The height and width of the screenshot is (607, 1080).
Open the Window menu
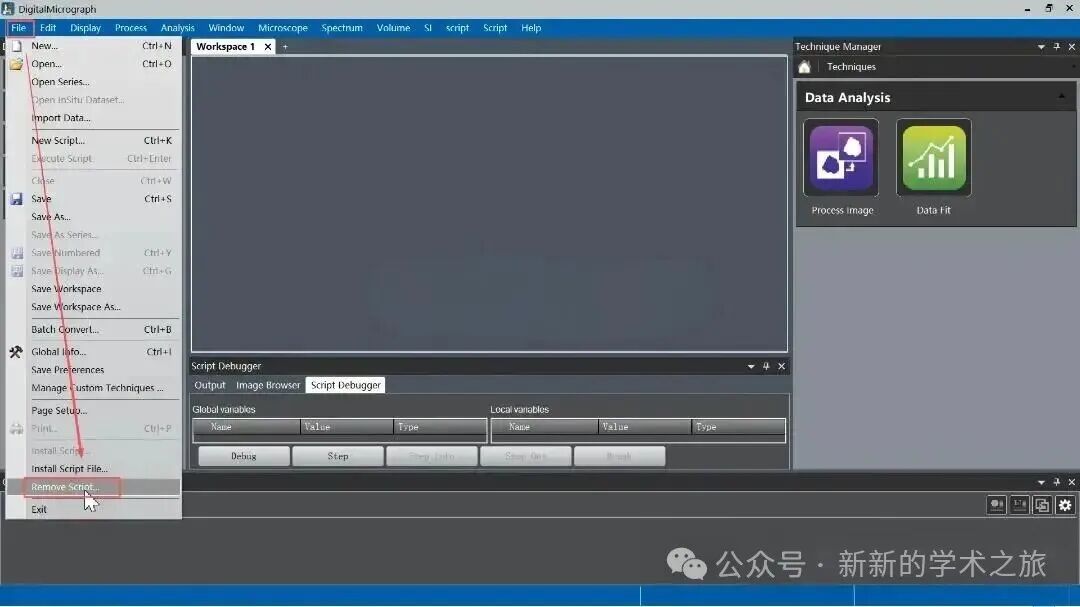coord(226,28)
